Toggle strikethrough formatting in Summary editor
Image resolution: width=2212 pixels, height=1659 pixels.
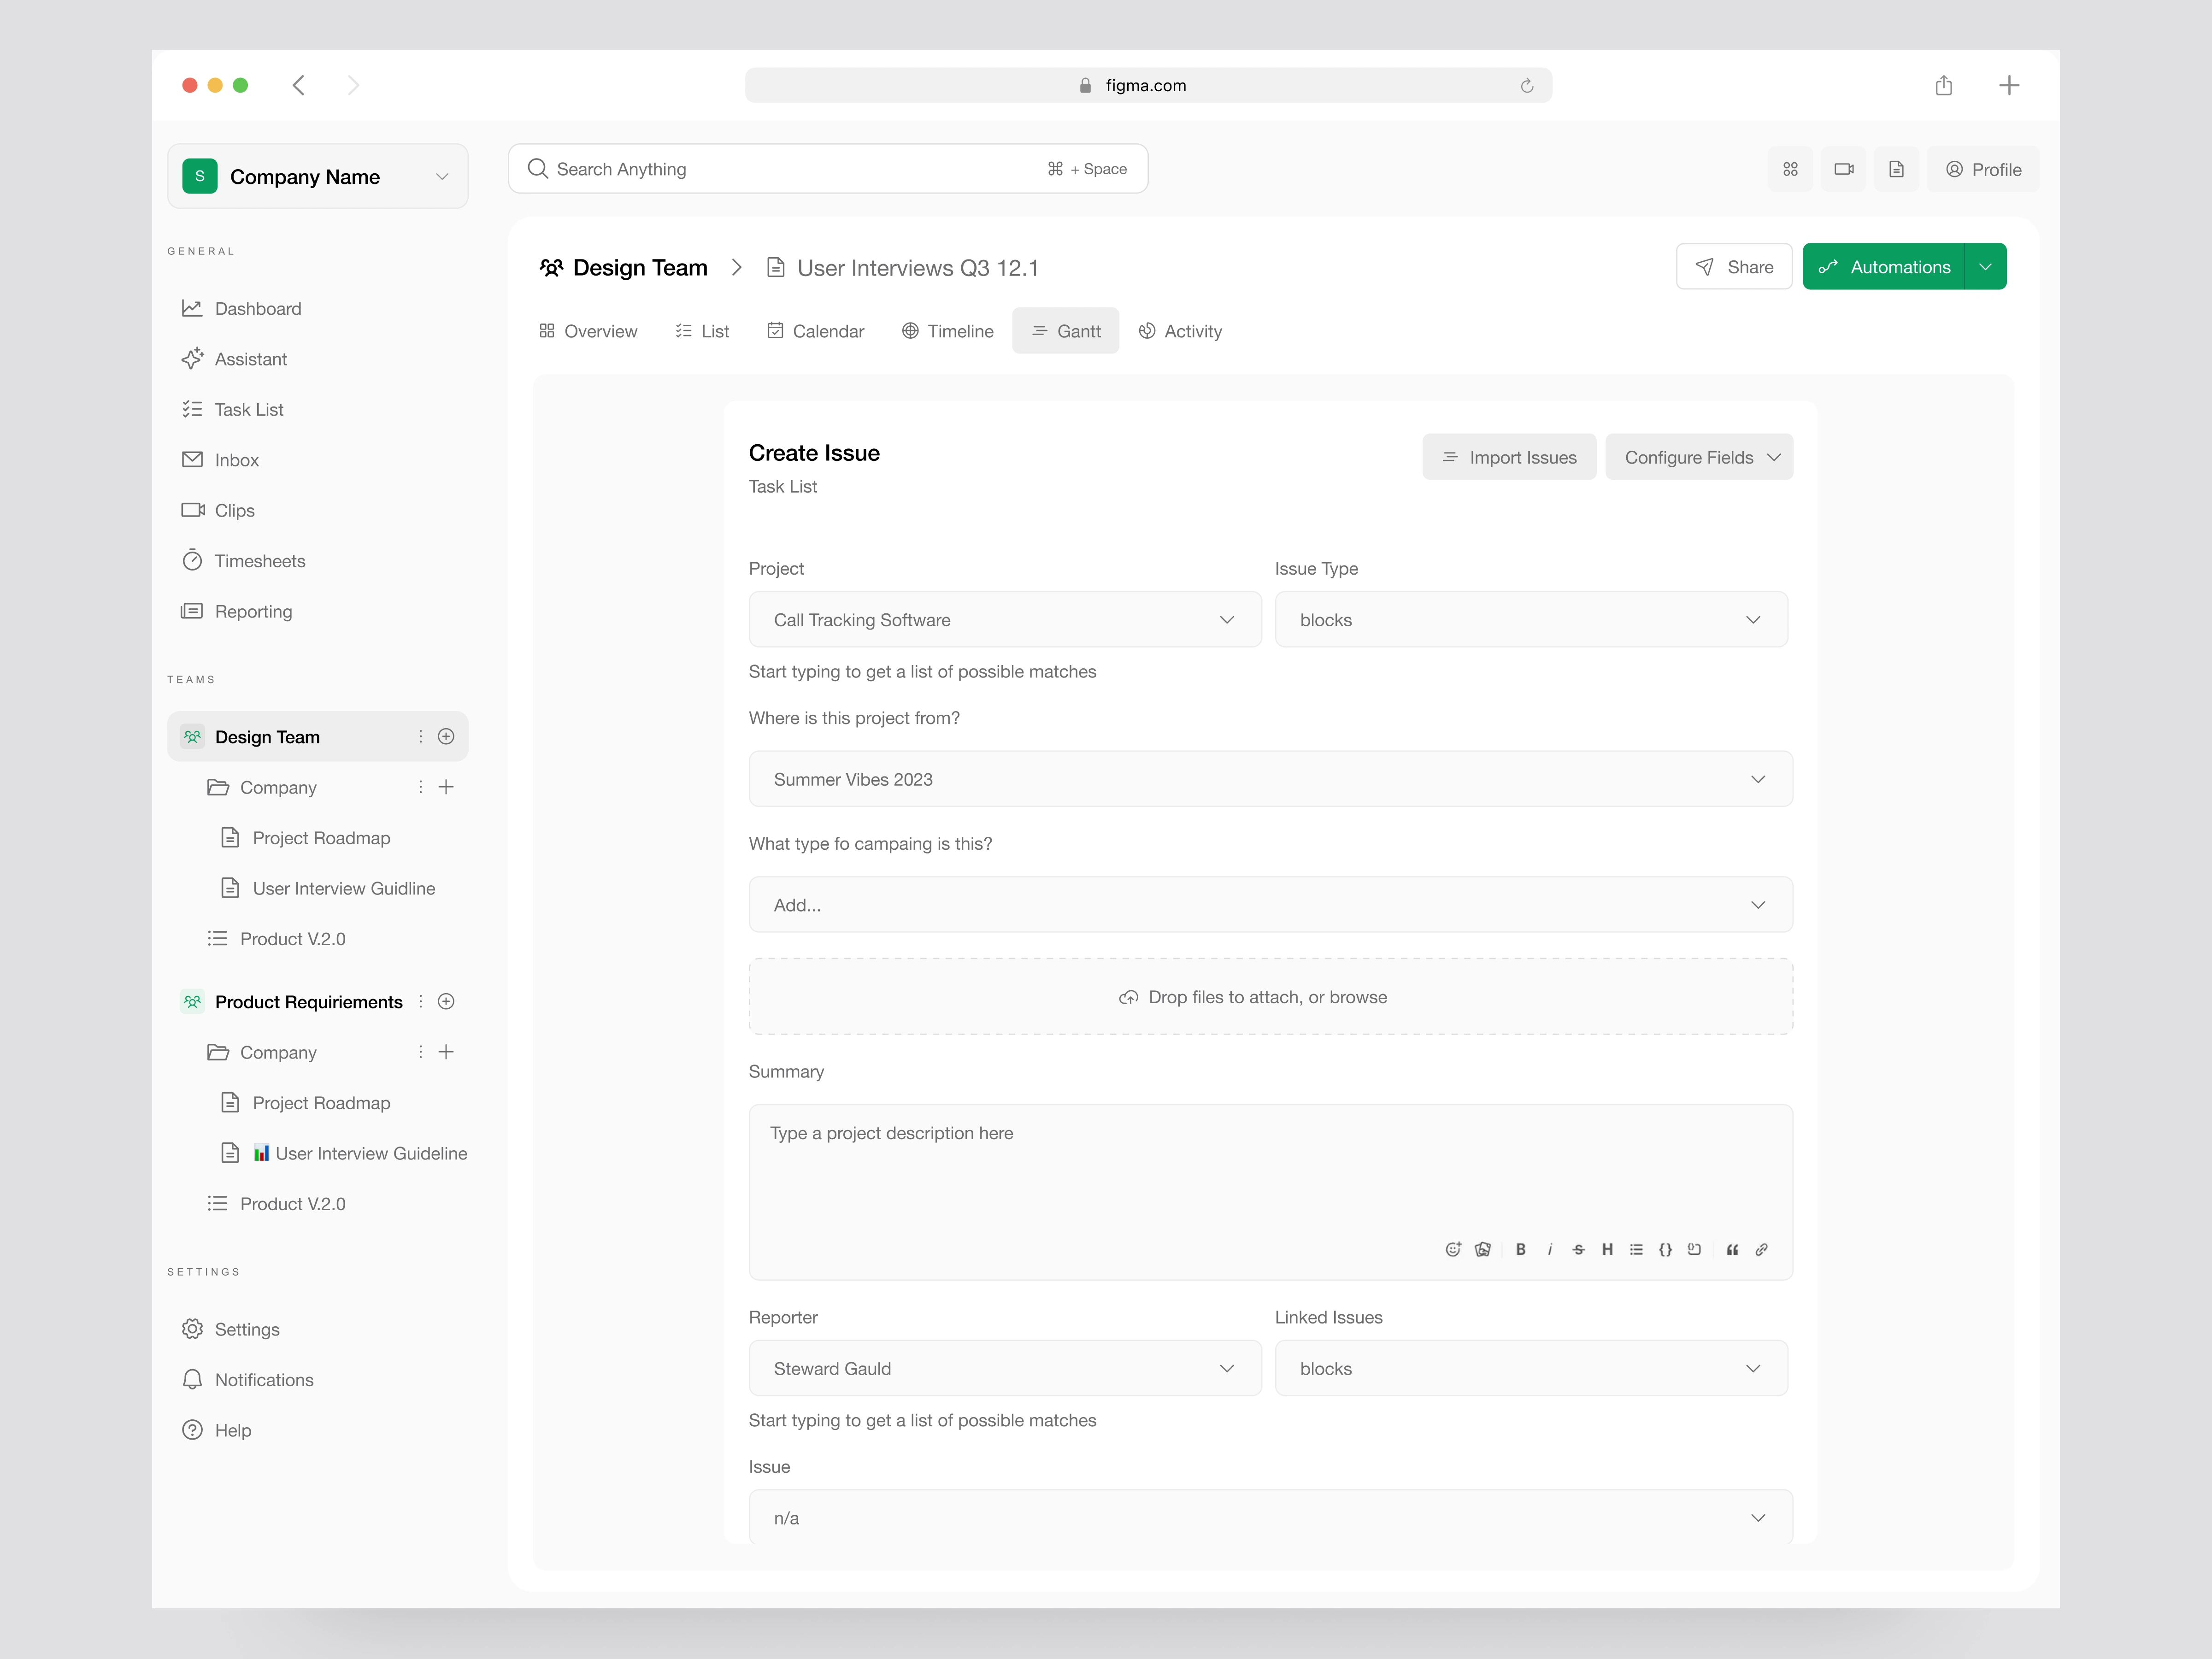(x=1578, y=1249)
